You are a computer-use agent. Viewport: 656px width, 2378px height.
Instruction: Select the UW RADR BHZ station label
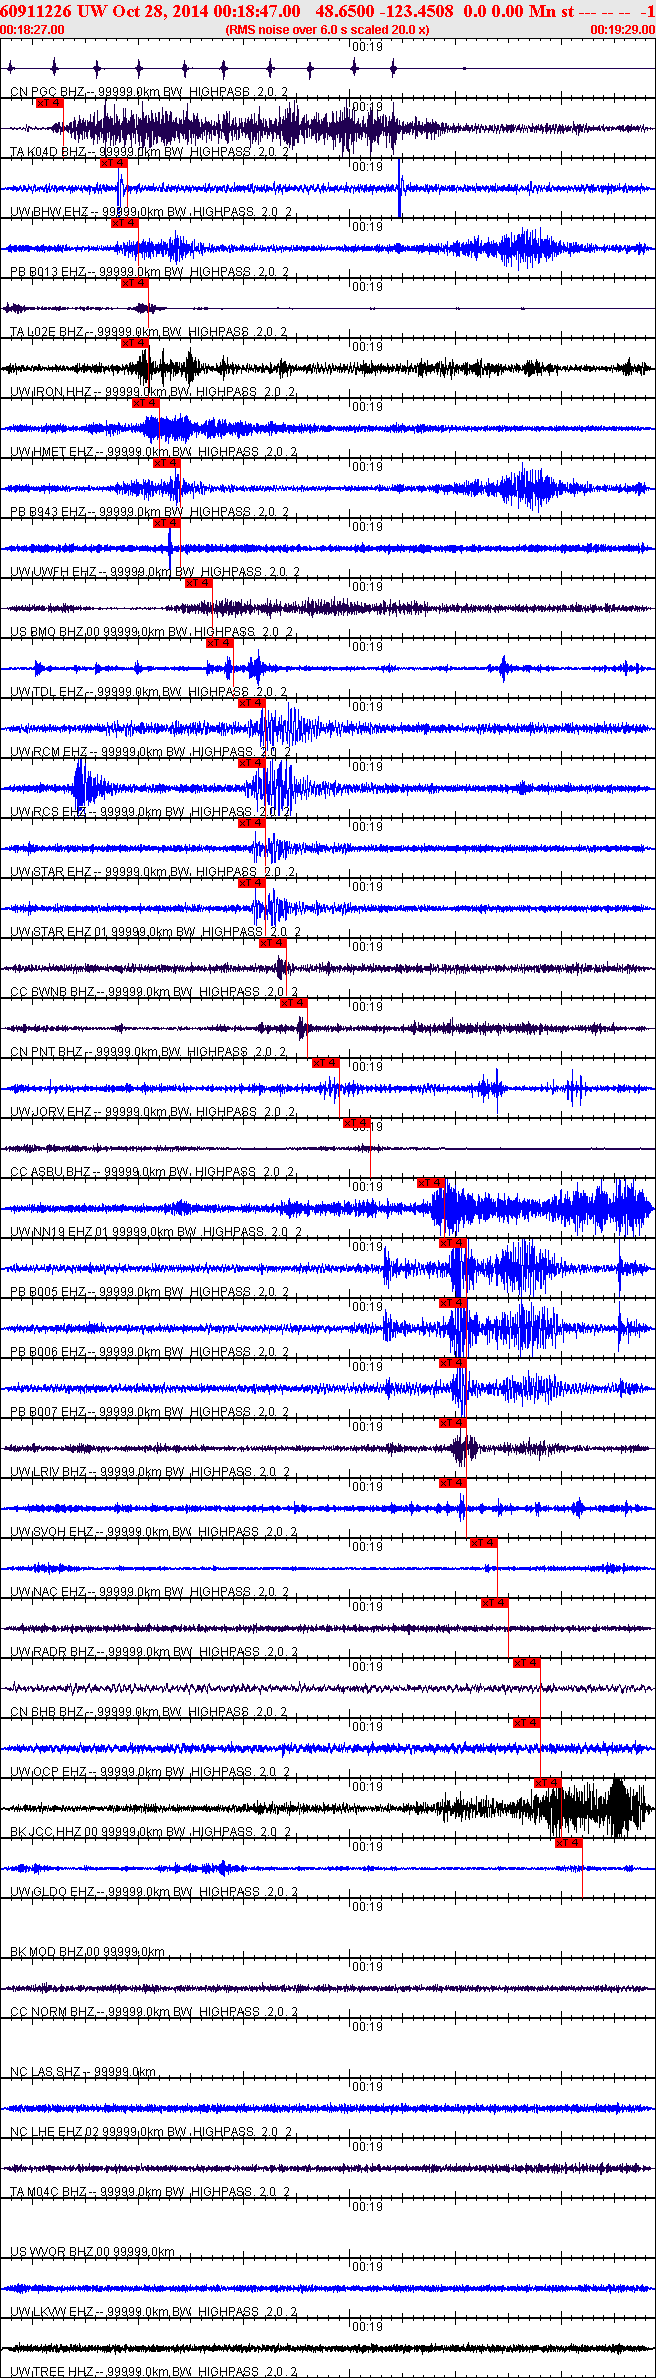tap(153, 1652)
